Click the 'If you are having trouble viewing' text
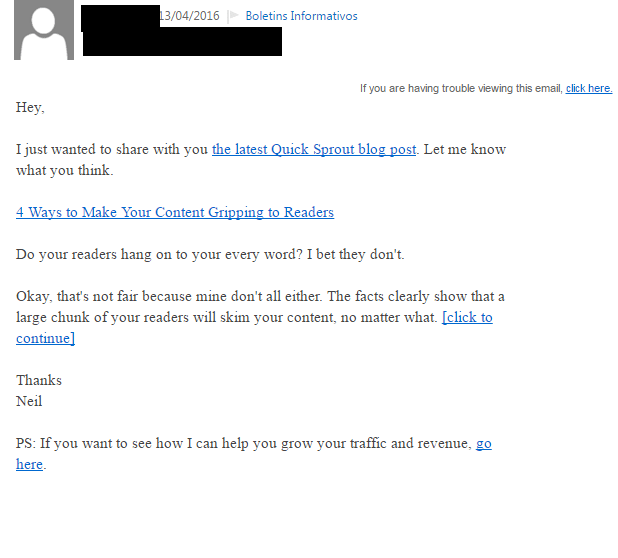 [x=461, y=88]
